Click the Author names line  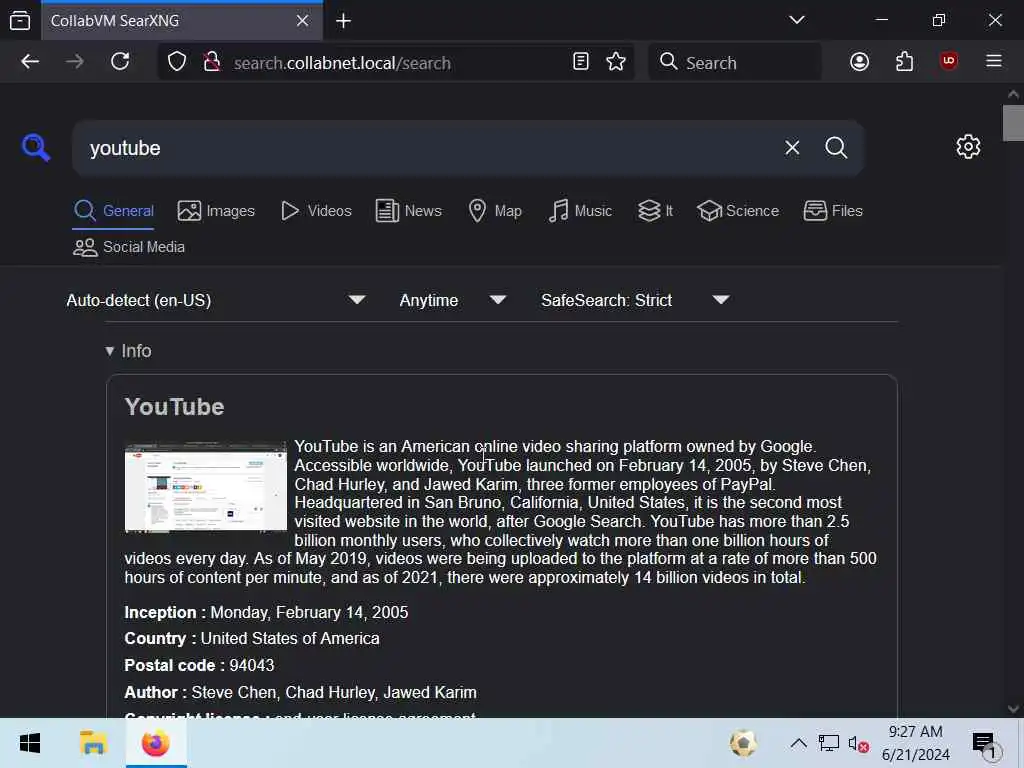click(300, 692)
